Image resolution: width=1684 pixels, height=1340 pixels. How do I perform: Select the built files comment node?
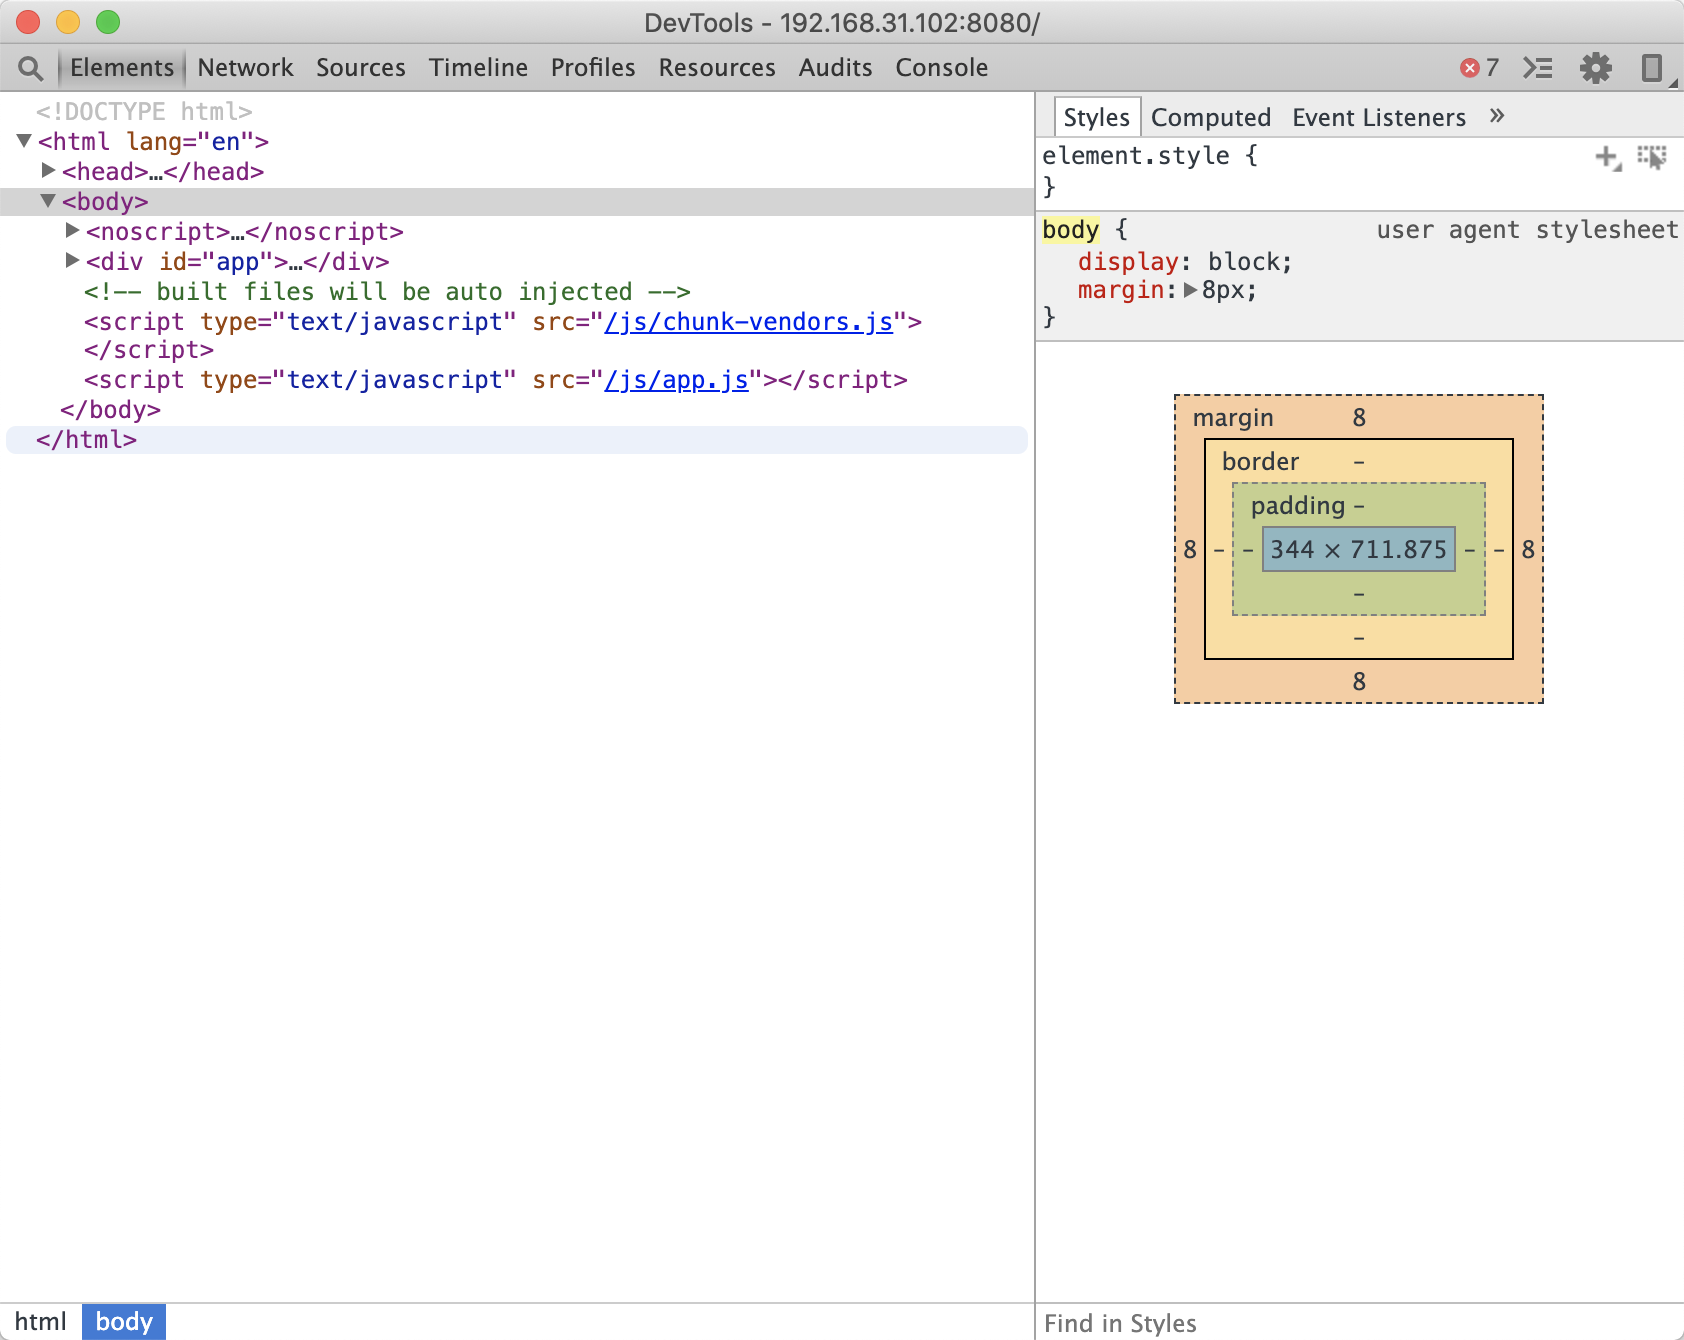click(387, 292)
